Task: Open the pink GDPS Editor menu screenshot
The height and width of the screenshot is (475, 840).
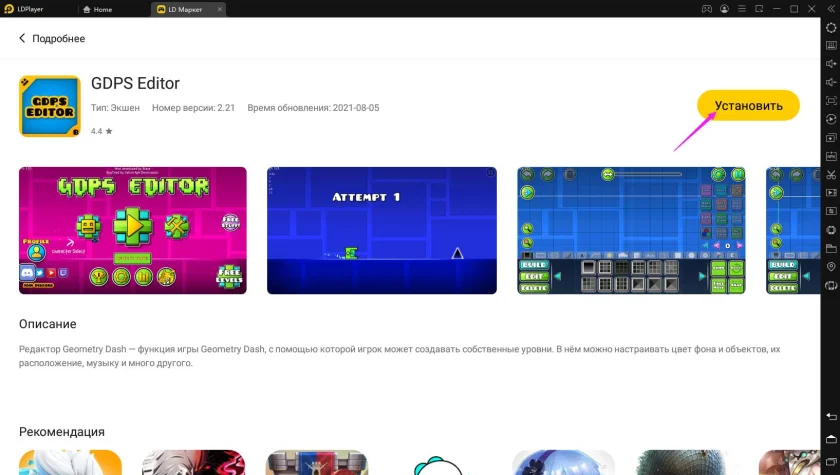Action: click(133, 230)
